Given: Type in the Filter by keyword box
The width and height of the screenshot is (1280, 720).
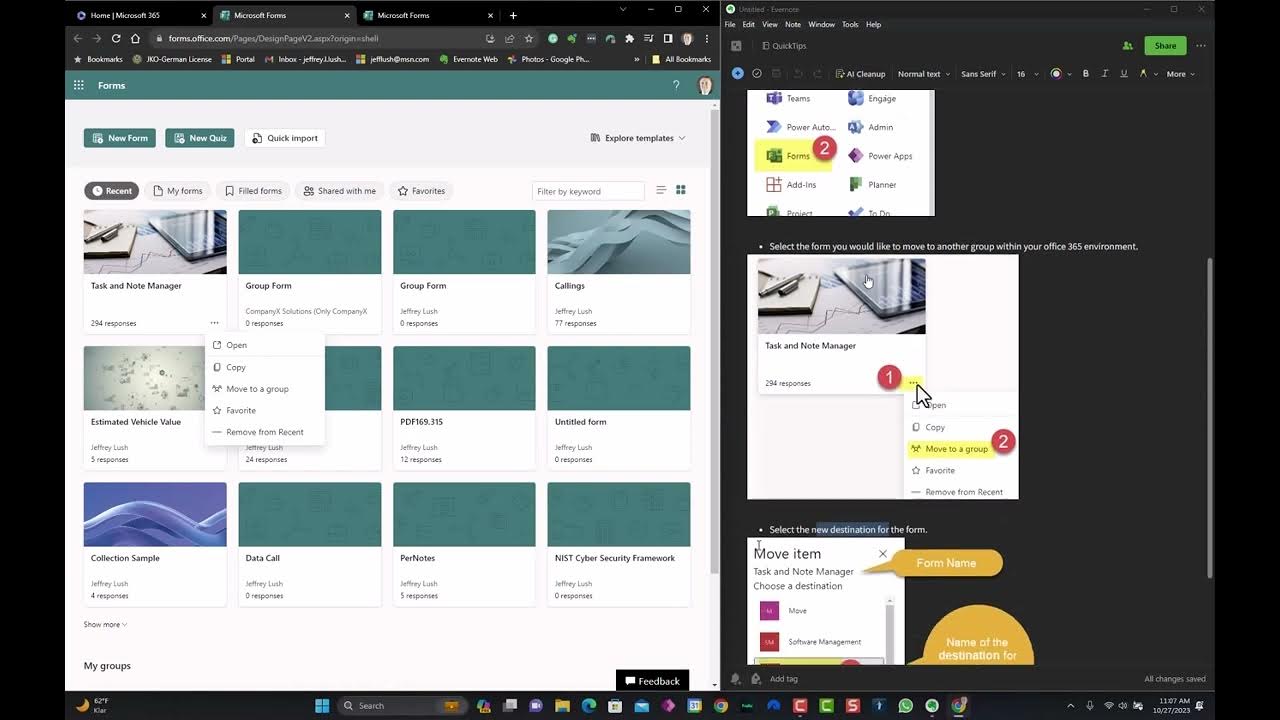Looking at the screenshot, I should 588,190.
